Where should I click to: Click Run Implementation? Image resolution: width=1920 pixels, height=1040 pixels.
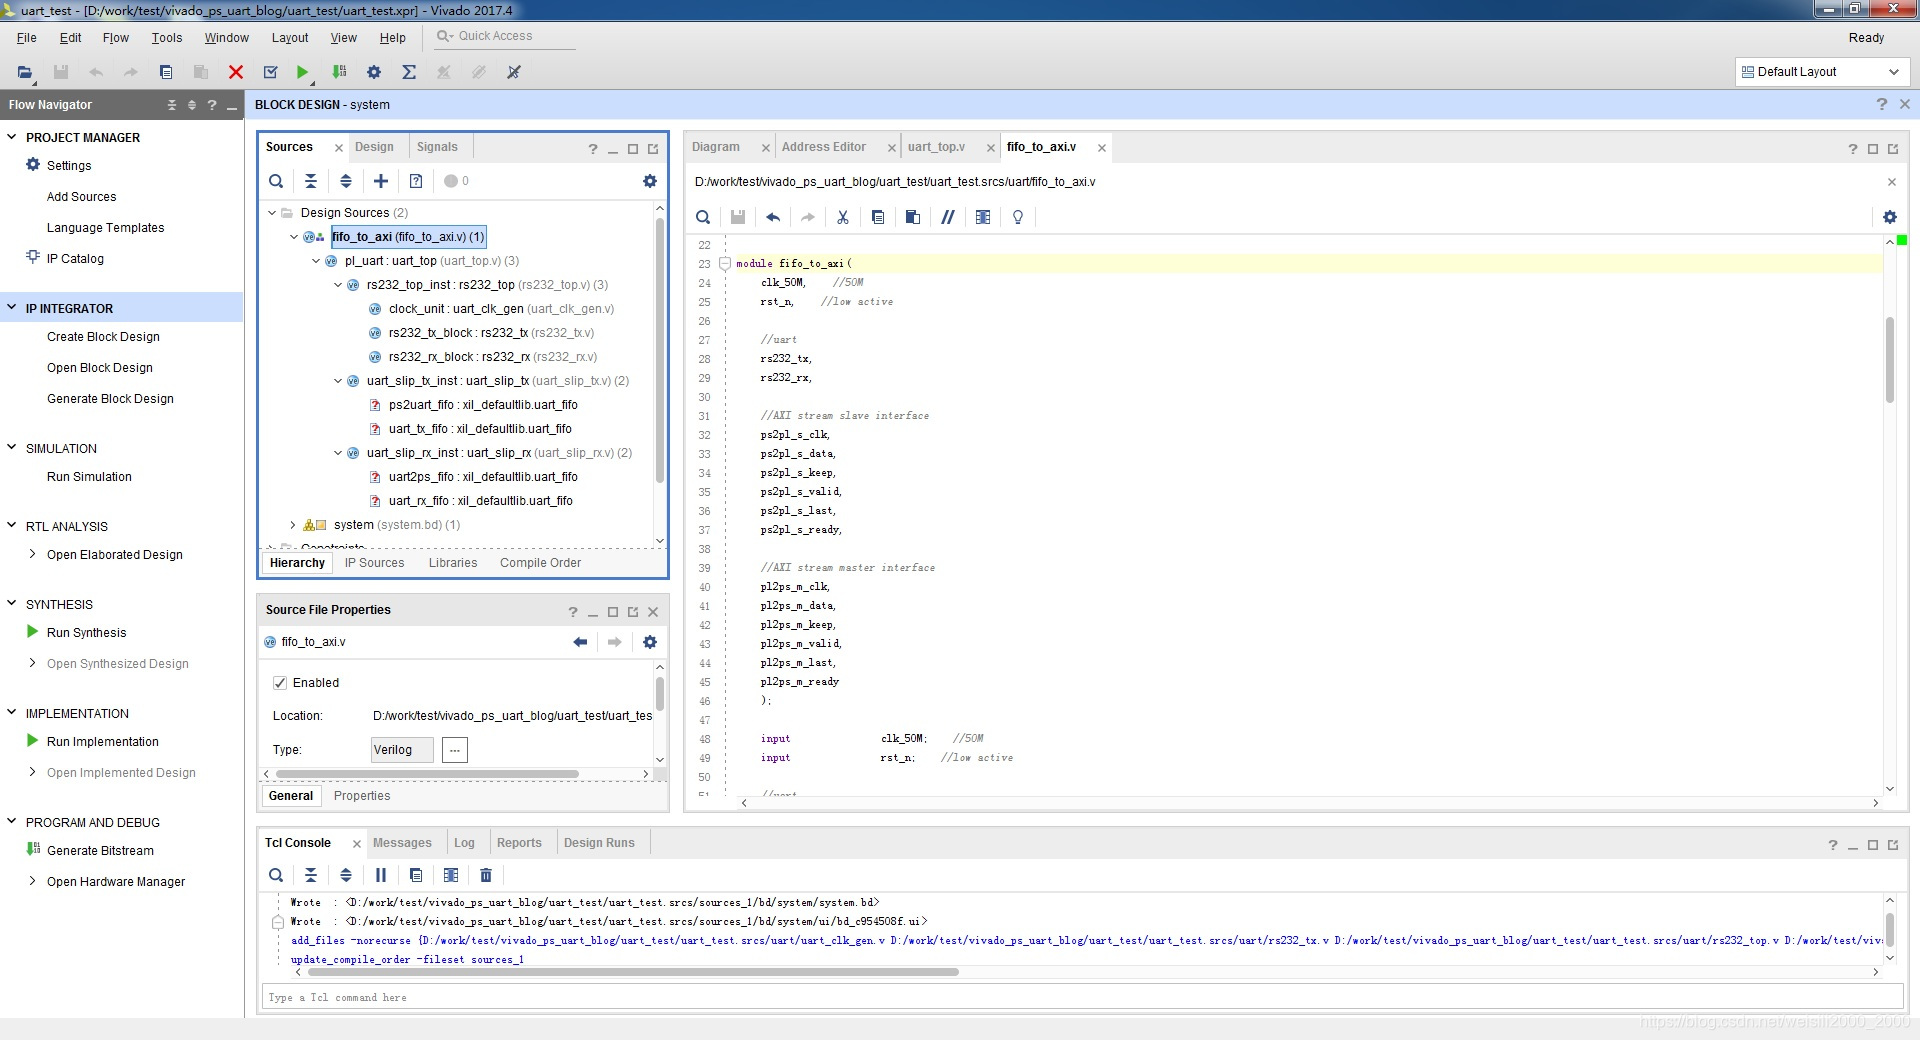point(102,742)
